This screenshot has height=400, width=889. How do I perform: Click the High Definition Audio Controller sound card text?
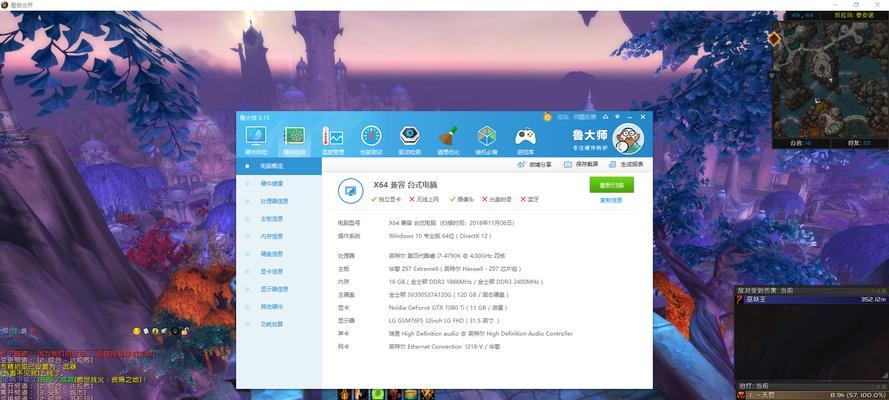tap(481, 334)
